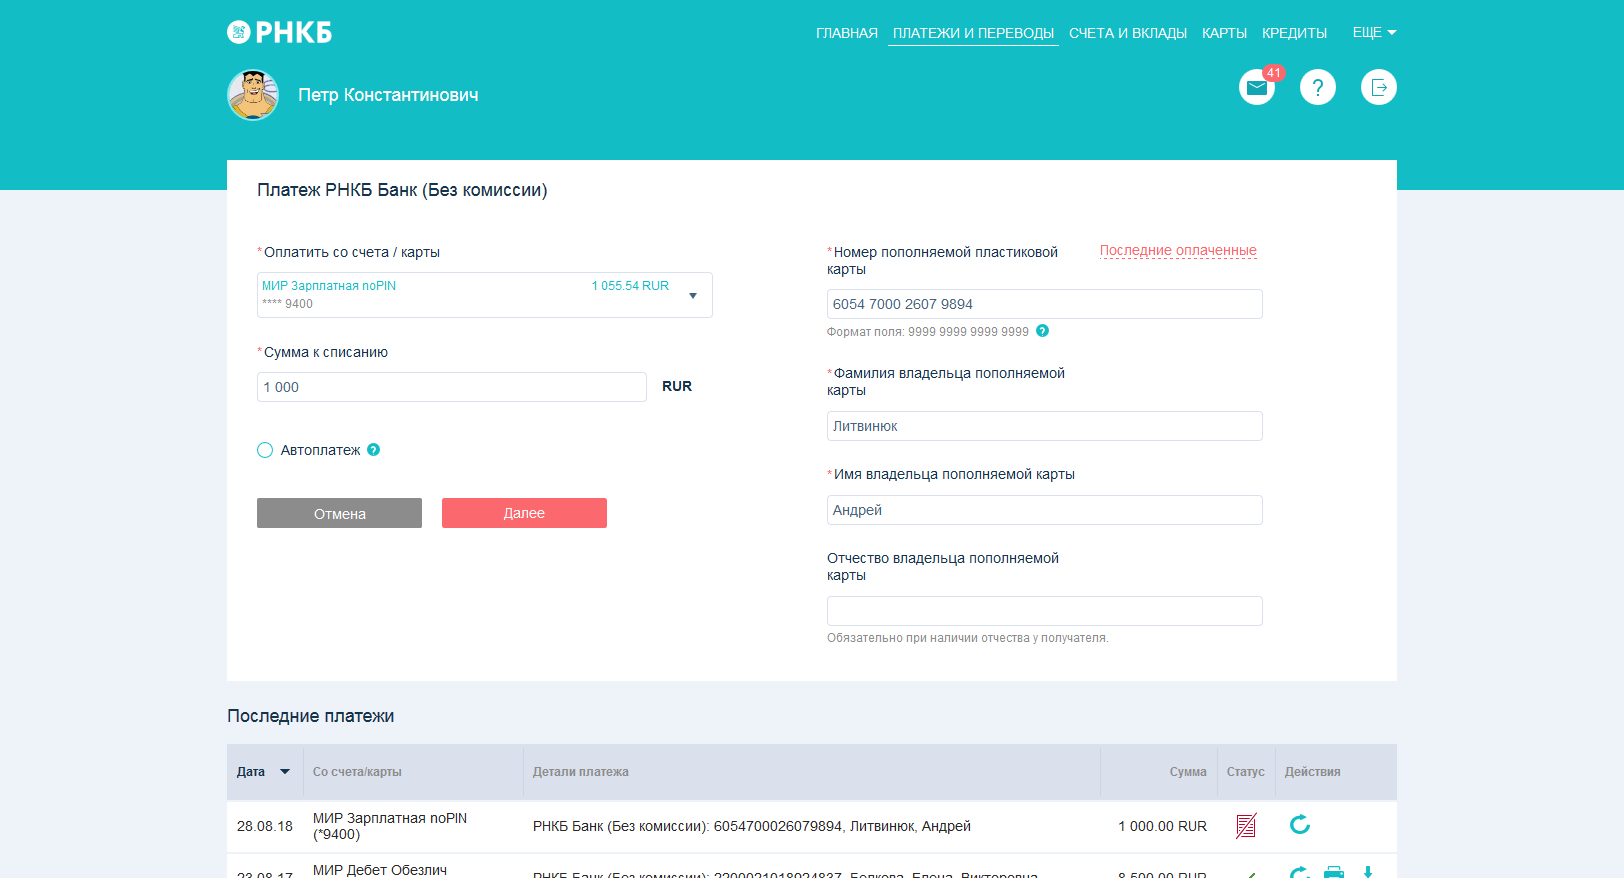Open the КРЕДИТЫ section
This screenshot has height=878, width=1624.
pos(1294,33)
